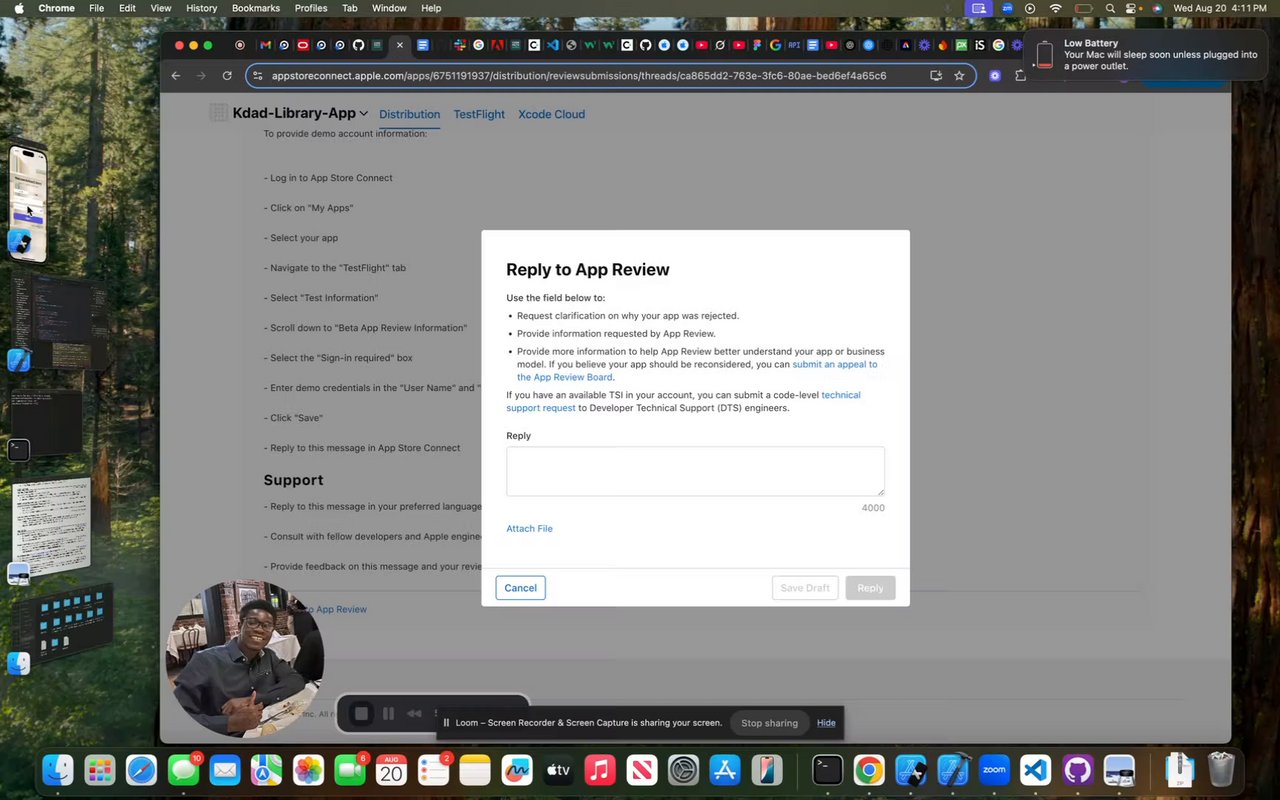The height and width of the screenshot is (800, 1280).
Task: Open Photos from the Dock
Action: coord(308,770)
